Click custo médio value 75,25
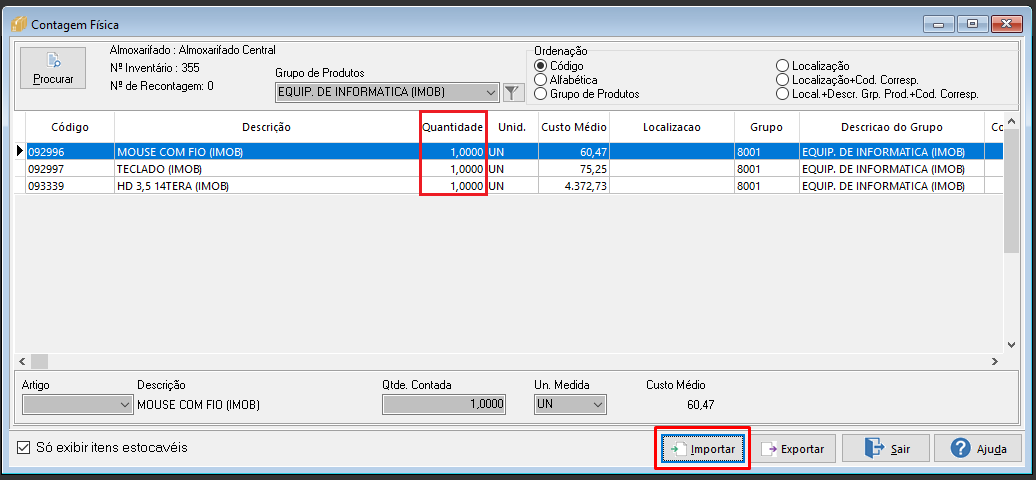 tap(574, 169)
